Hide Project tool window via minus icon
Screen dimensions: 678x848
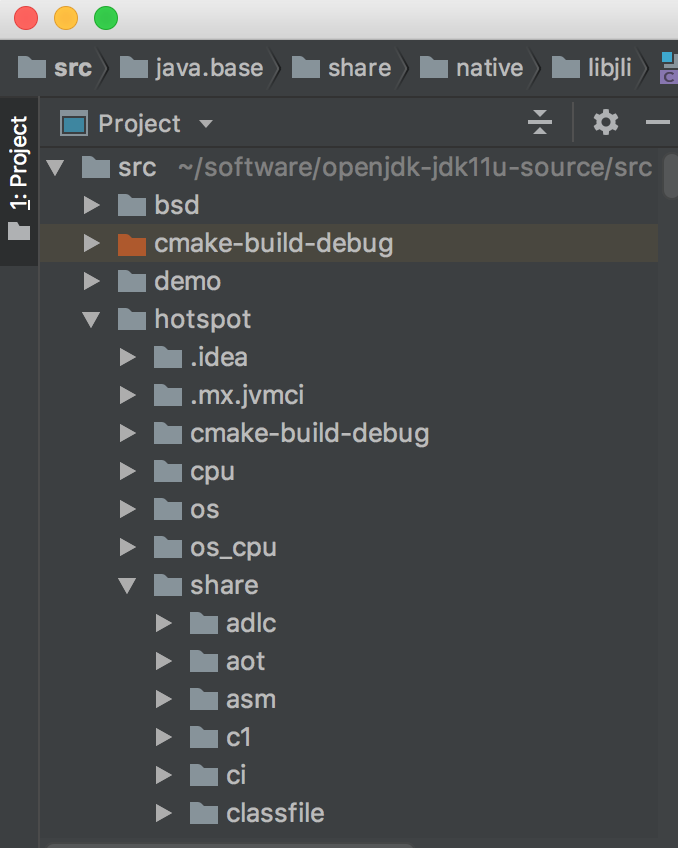(657, 121)
